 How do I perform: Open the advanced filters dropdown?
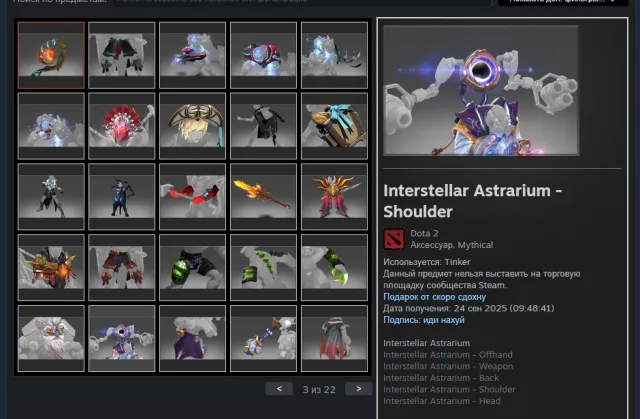563,2
